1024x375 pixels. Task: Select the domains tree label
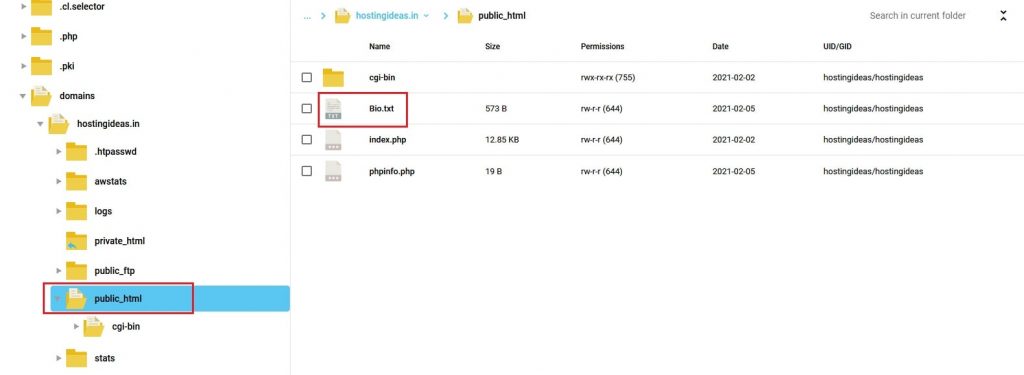point(77,95)
